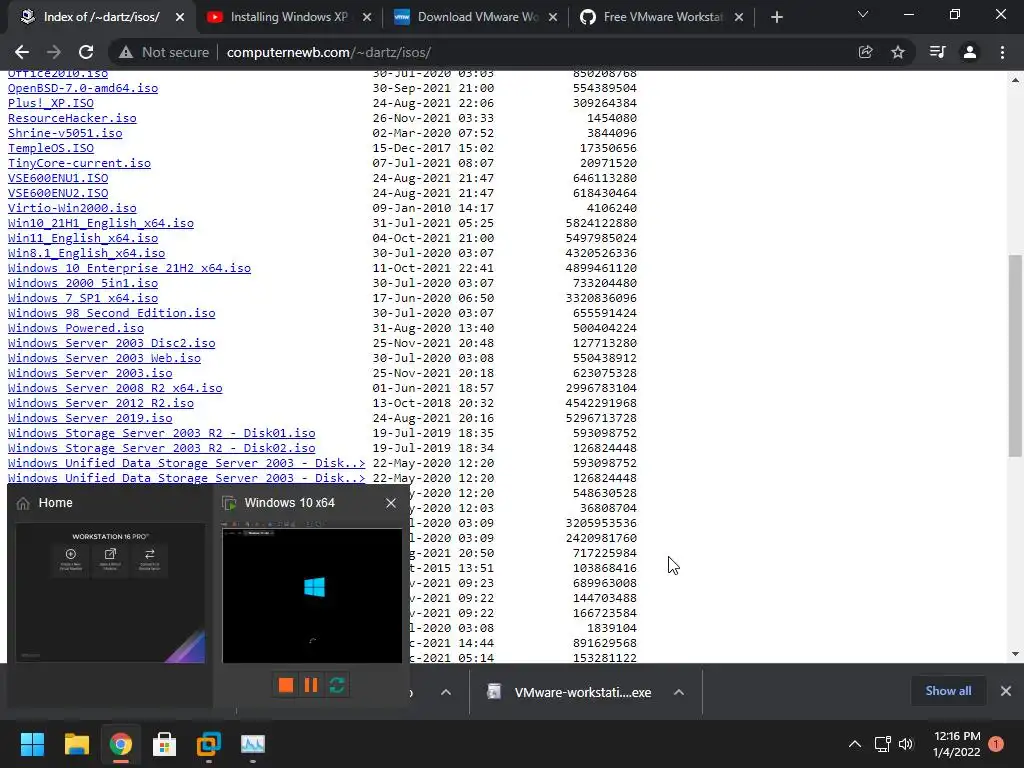Open the media control icon in Chrome toolbar
The height and width of the screenshot is (768, 1024).
(937, 52)
